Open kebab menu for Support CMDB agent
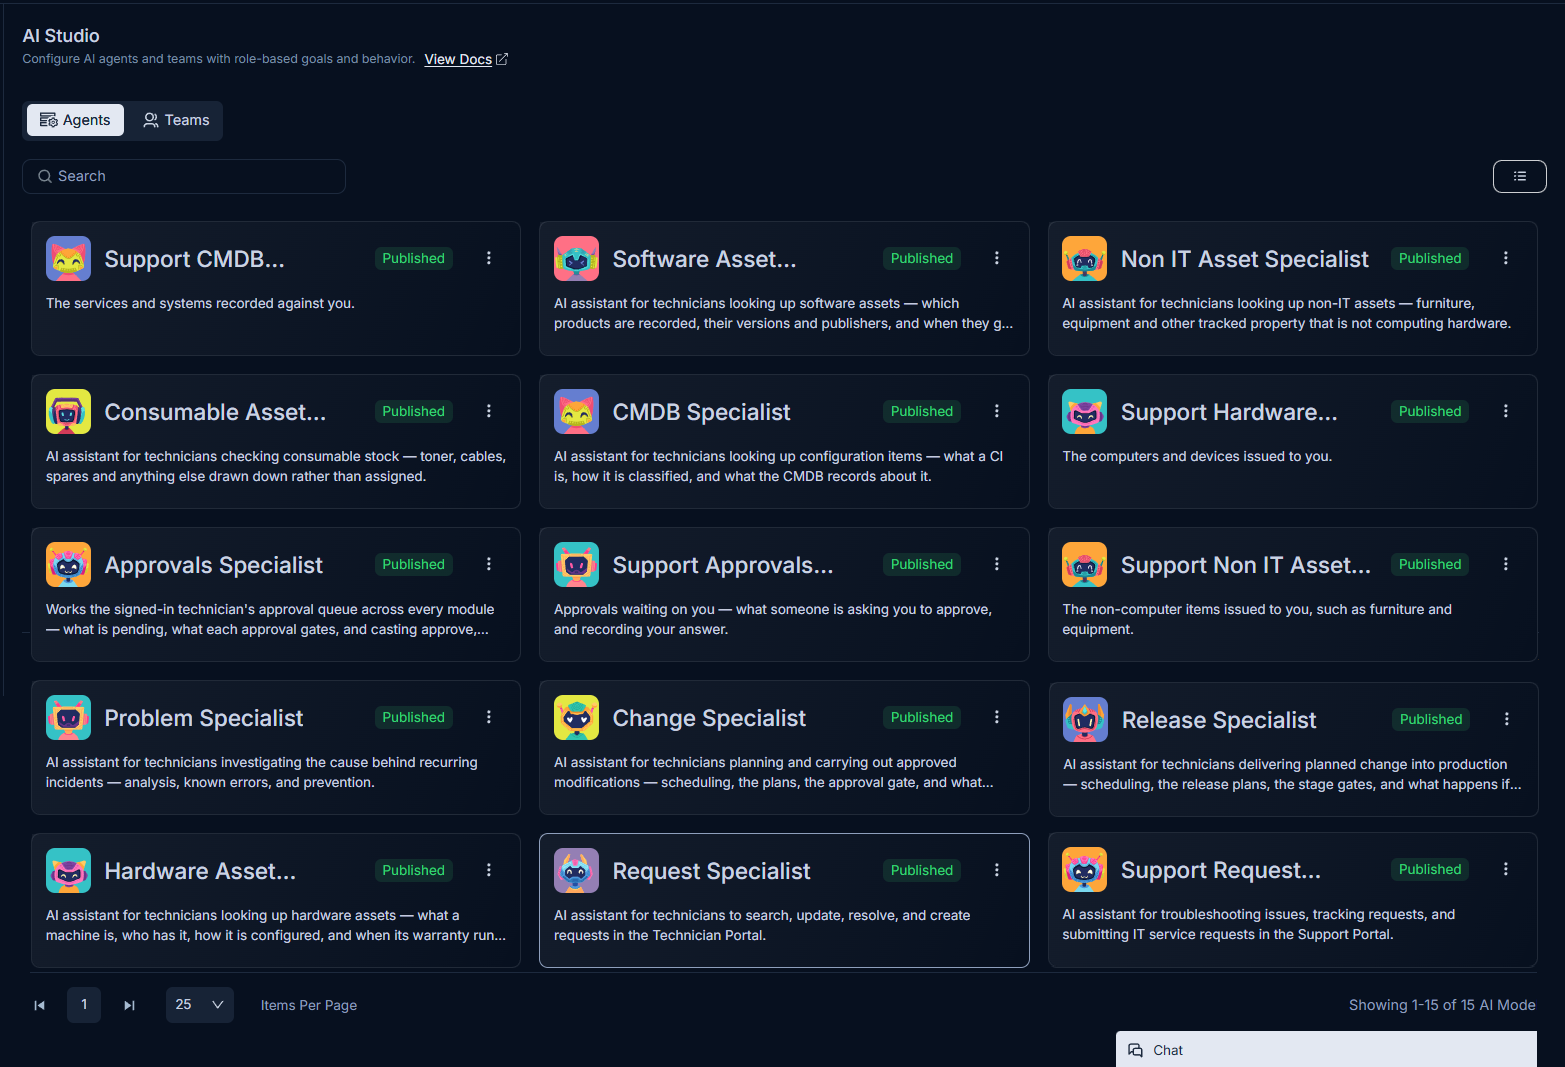This screenshot has width=1565, height=1067. pos(489,258)
